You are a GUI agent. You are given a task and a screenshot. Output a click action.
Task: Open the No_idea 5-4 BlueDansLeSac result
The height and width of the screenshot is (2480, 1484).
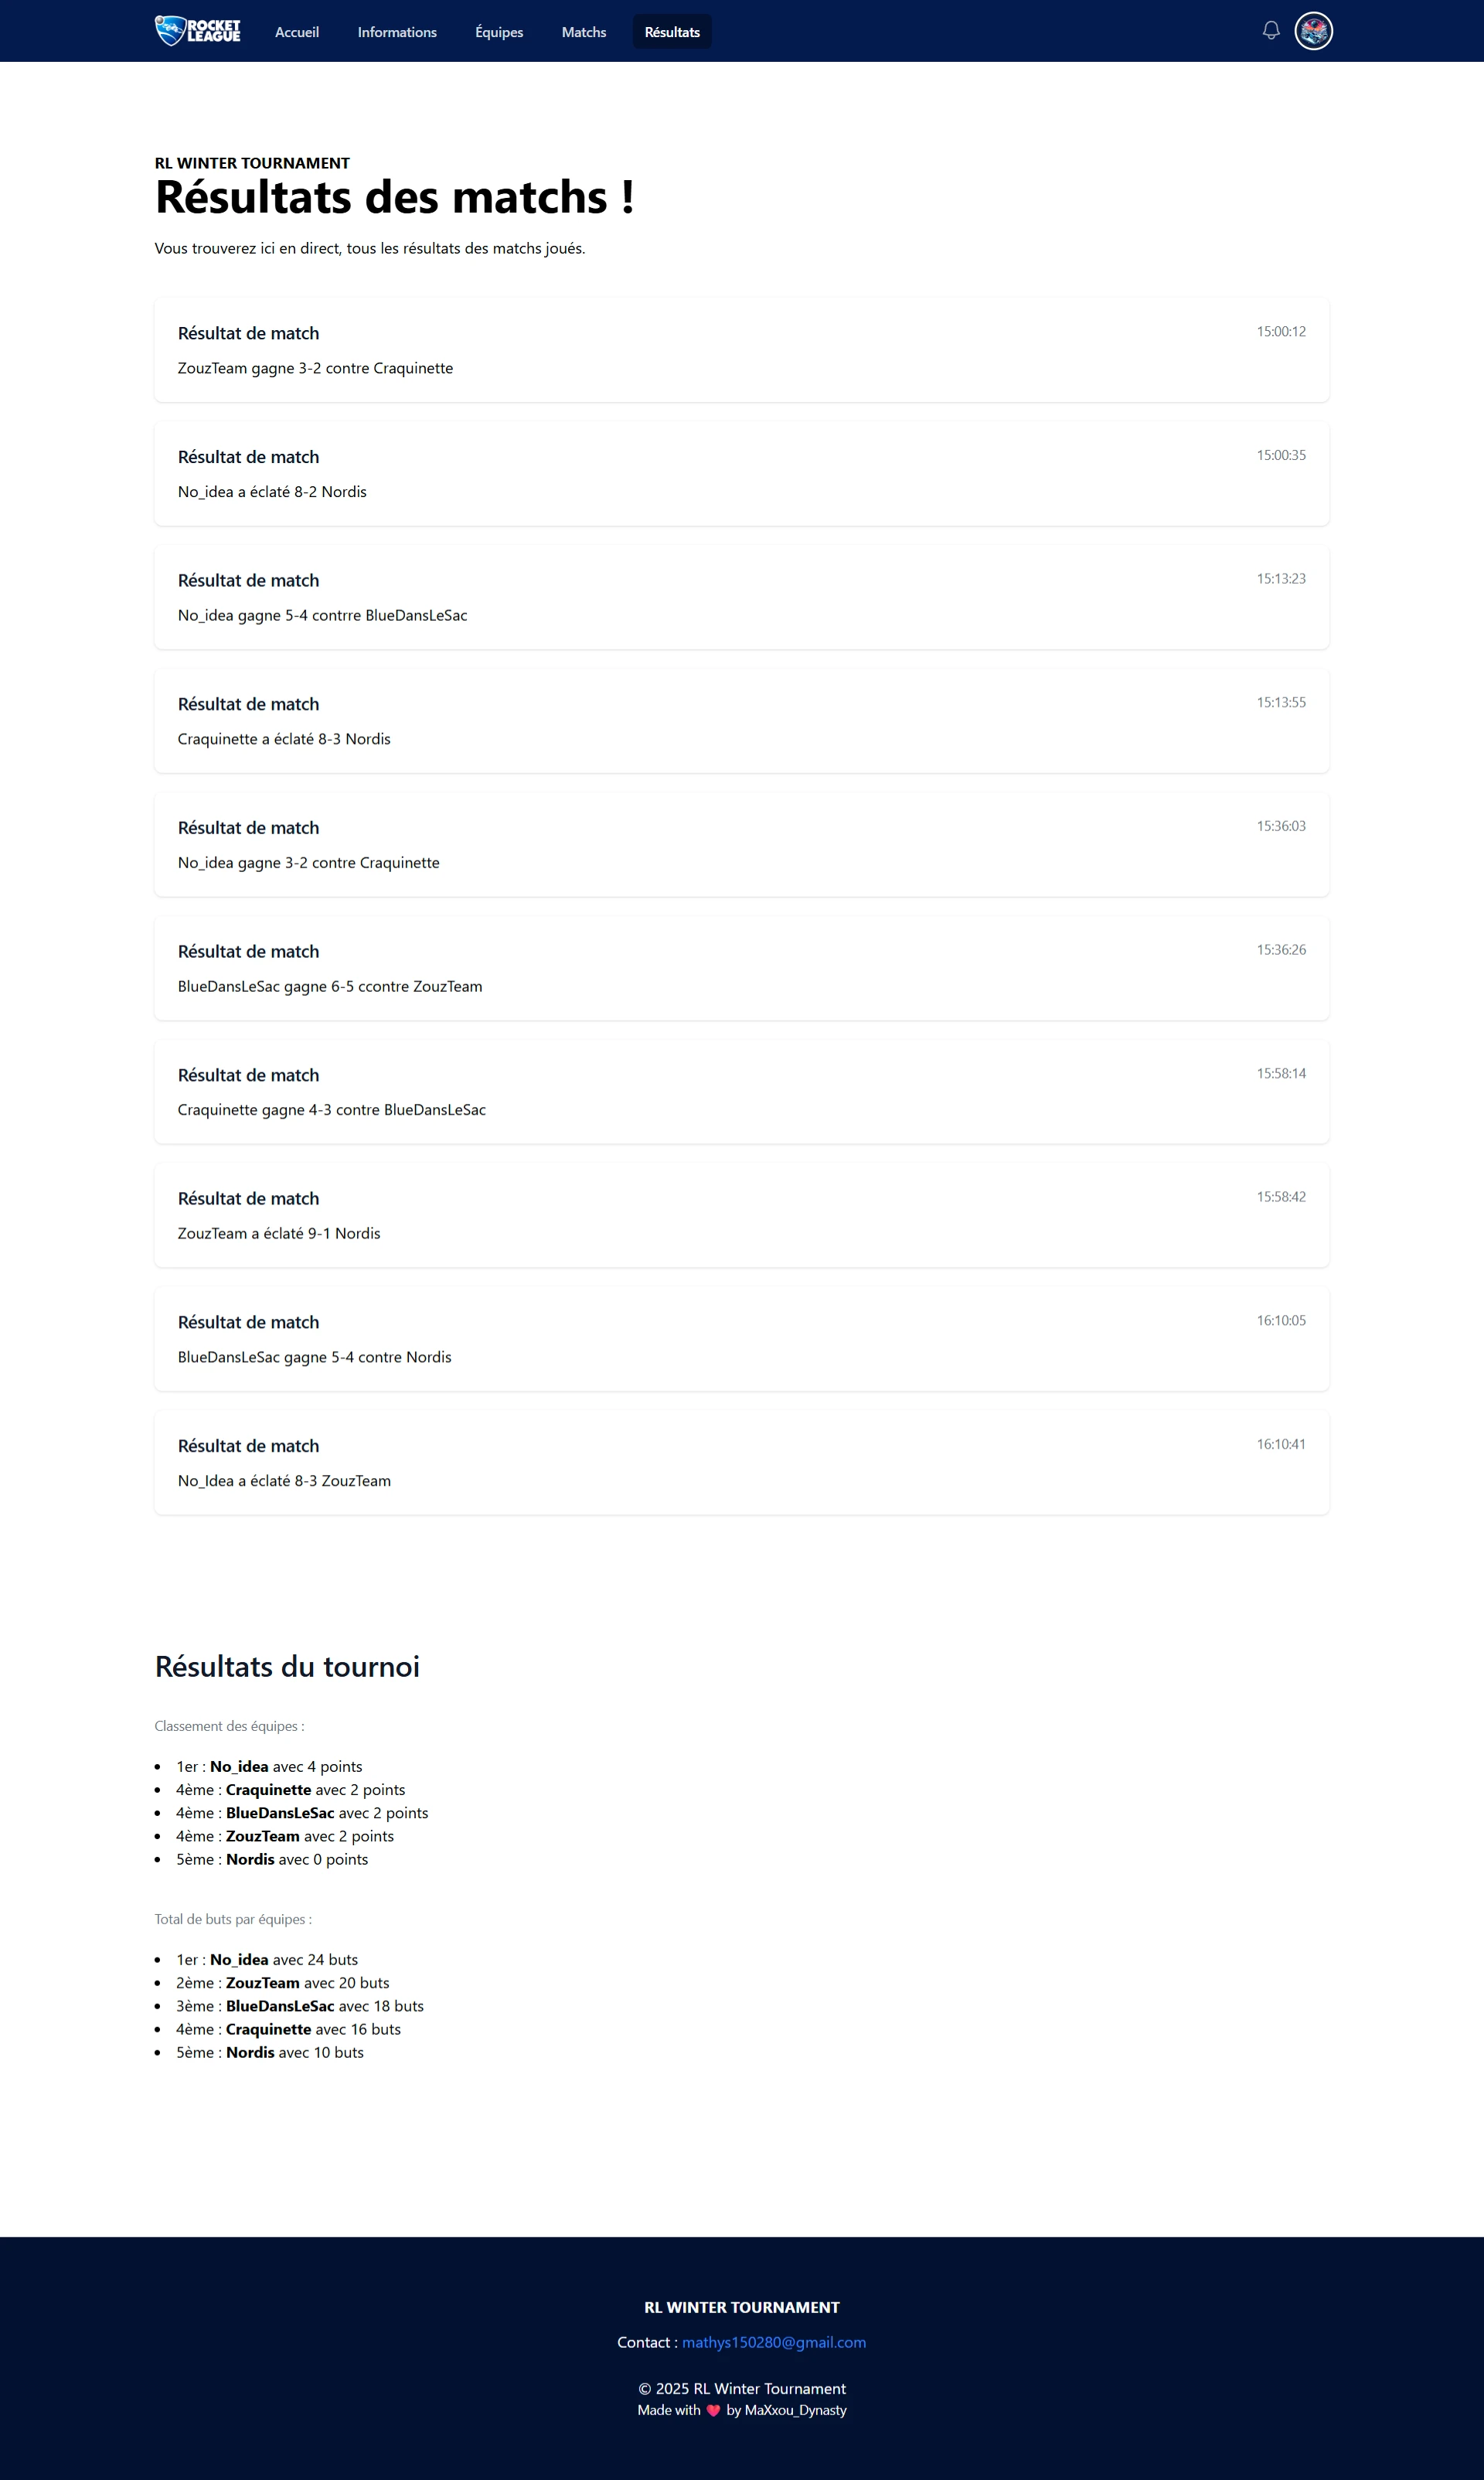pyautogui.click(x=741, y=597)
